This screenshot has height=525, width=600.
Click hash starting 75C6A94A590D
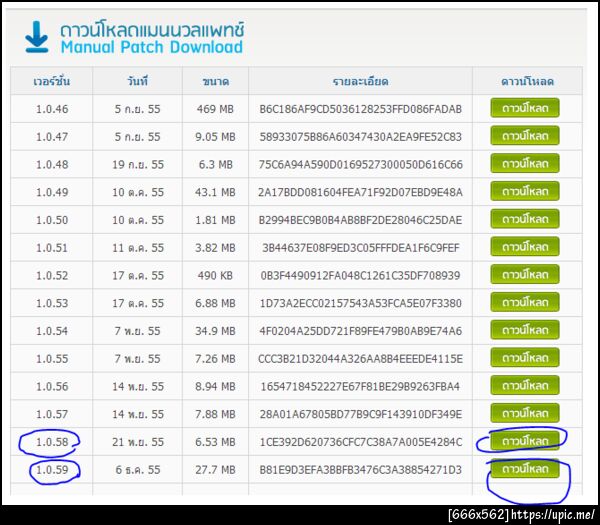click(x=360, y=165)
